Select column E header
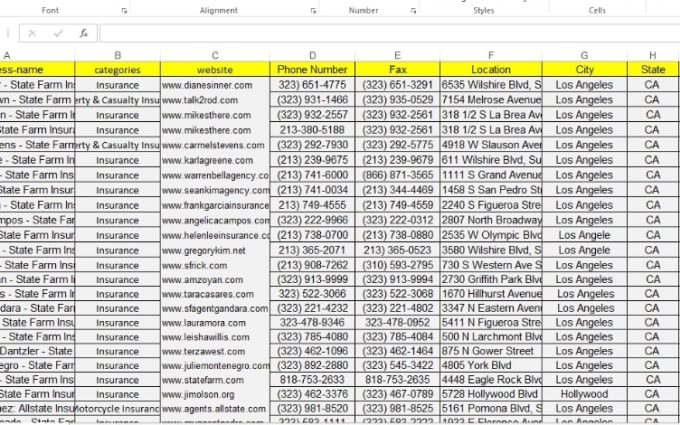The width and height of the screenshot is (680, 425). click(397, 56)
